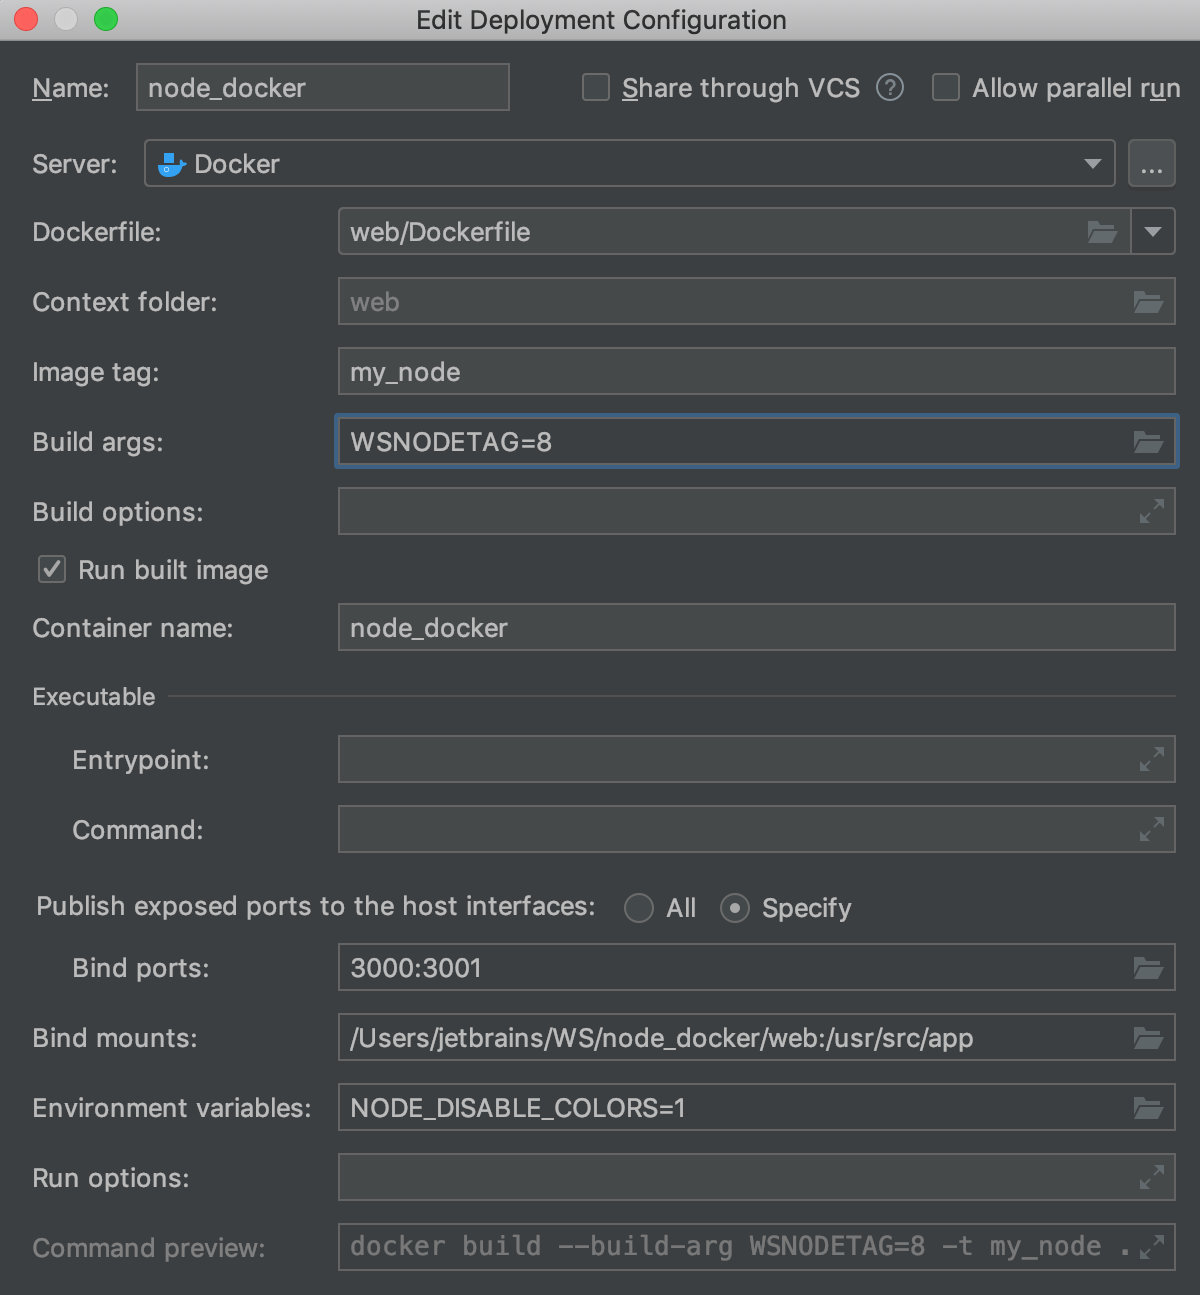
Task: Show help for Share through VCS
Action: pos(890,88)
